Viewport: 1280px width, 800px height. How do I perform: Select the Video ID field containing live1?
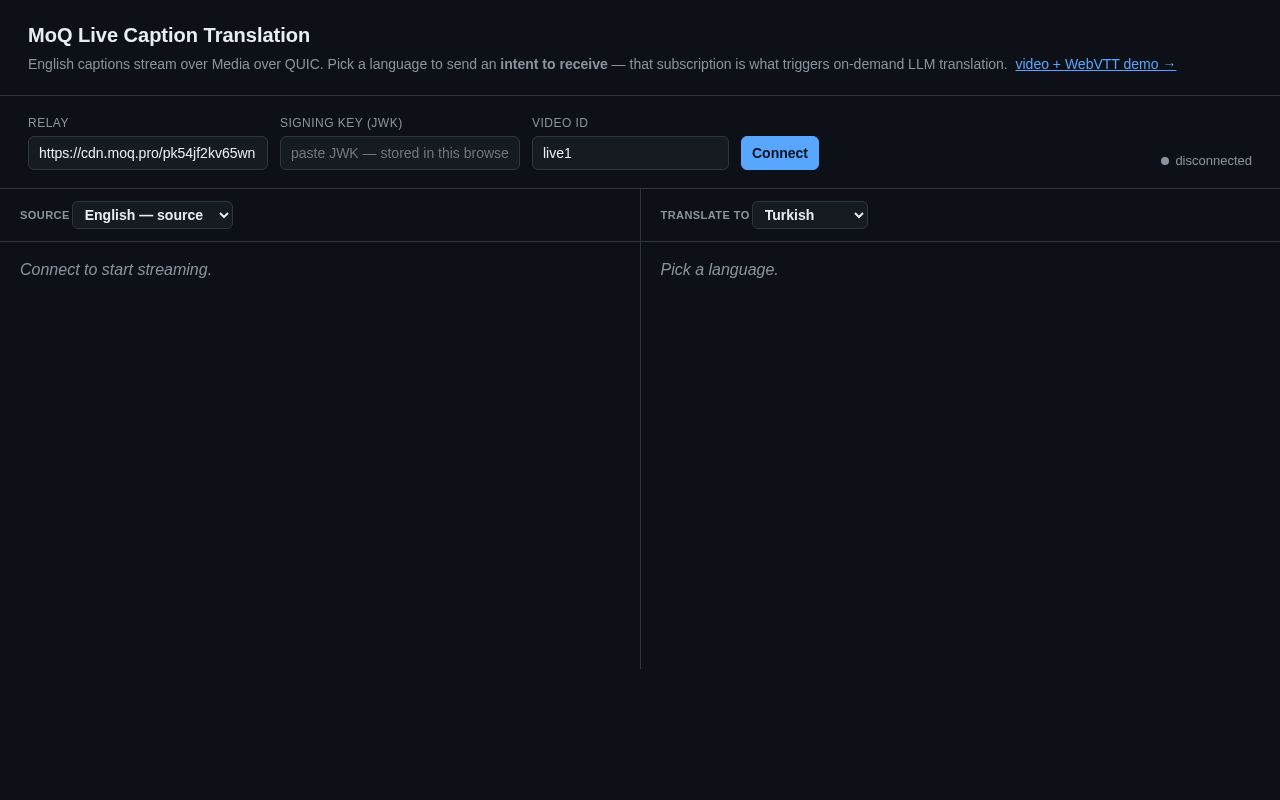tap(630, 153)
